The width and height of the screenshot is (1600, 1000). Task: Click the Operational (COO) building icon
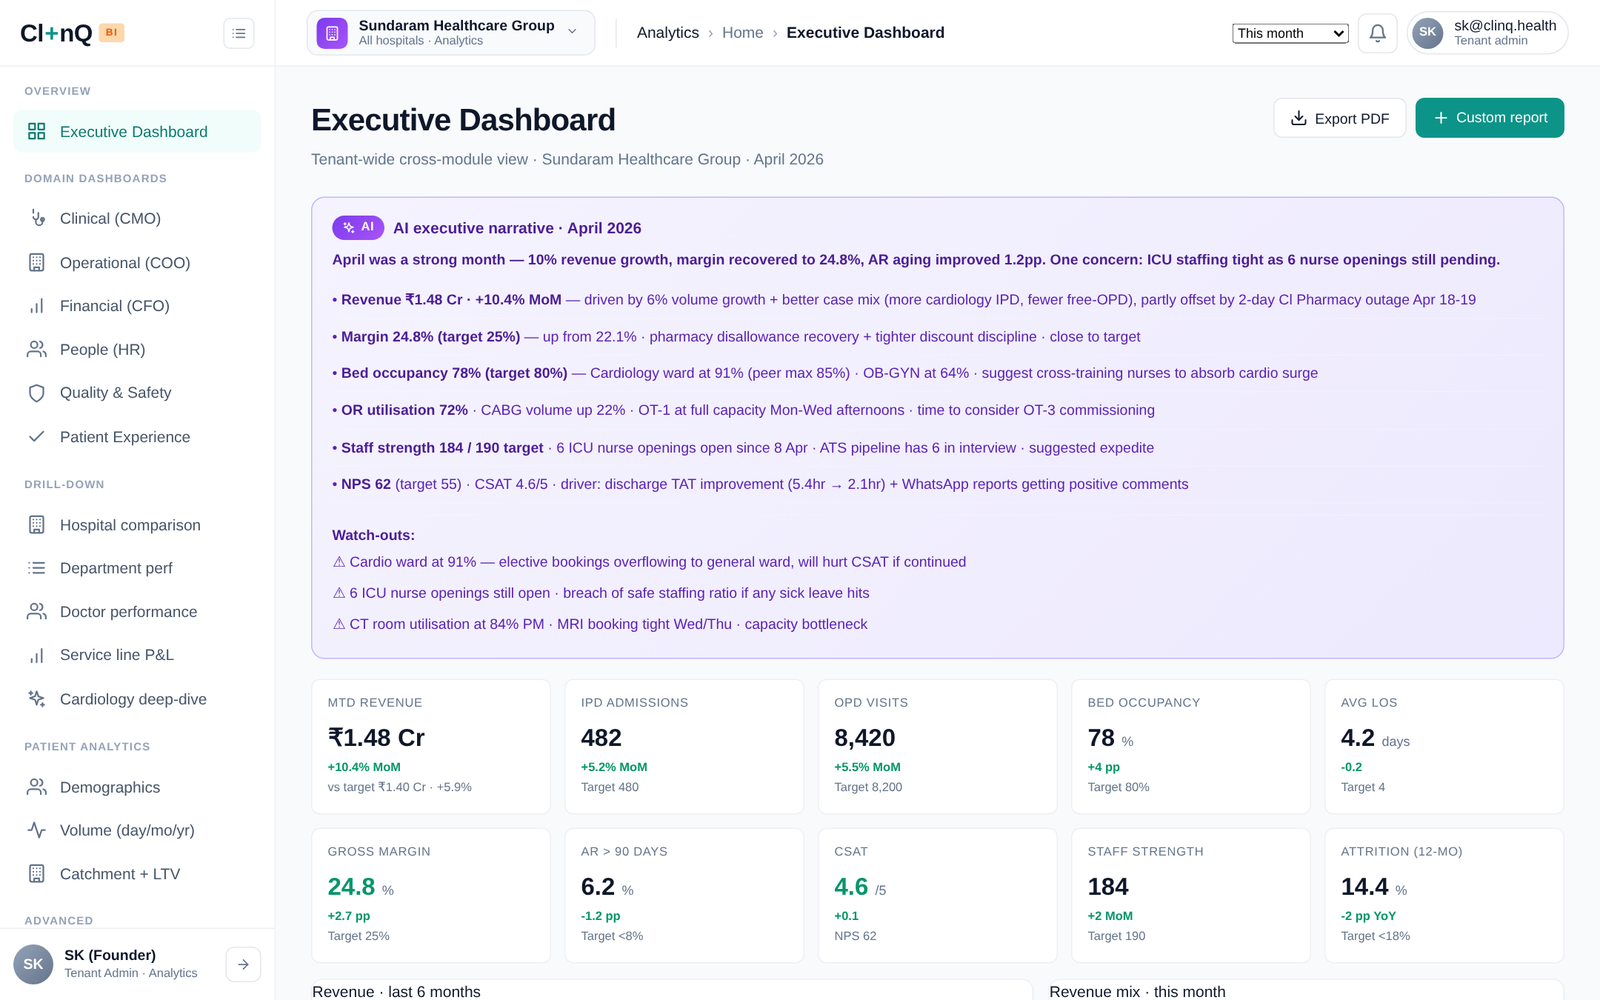(x=37, y=262)
